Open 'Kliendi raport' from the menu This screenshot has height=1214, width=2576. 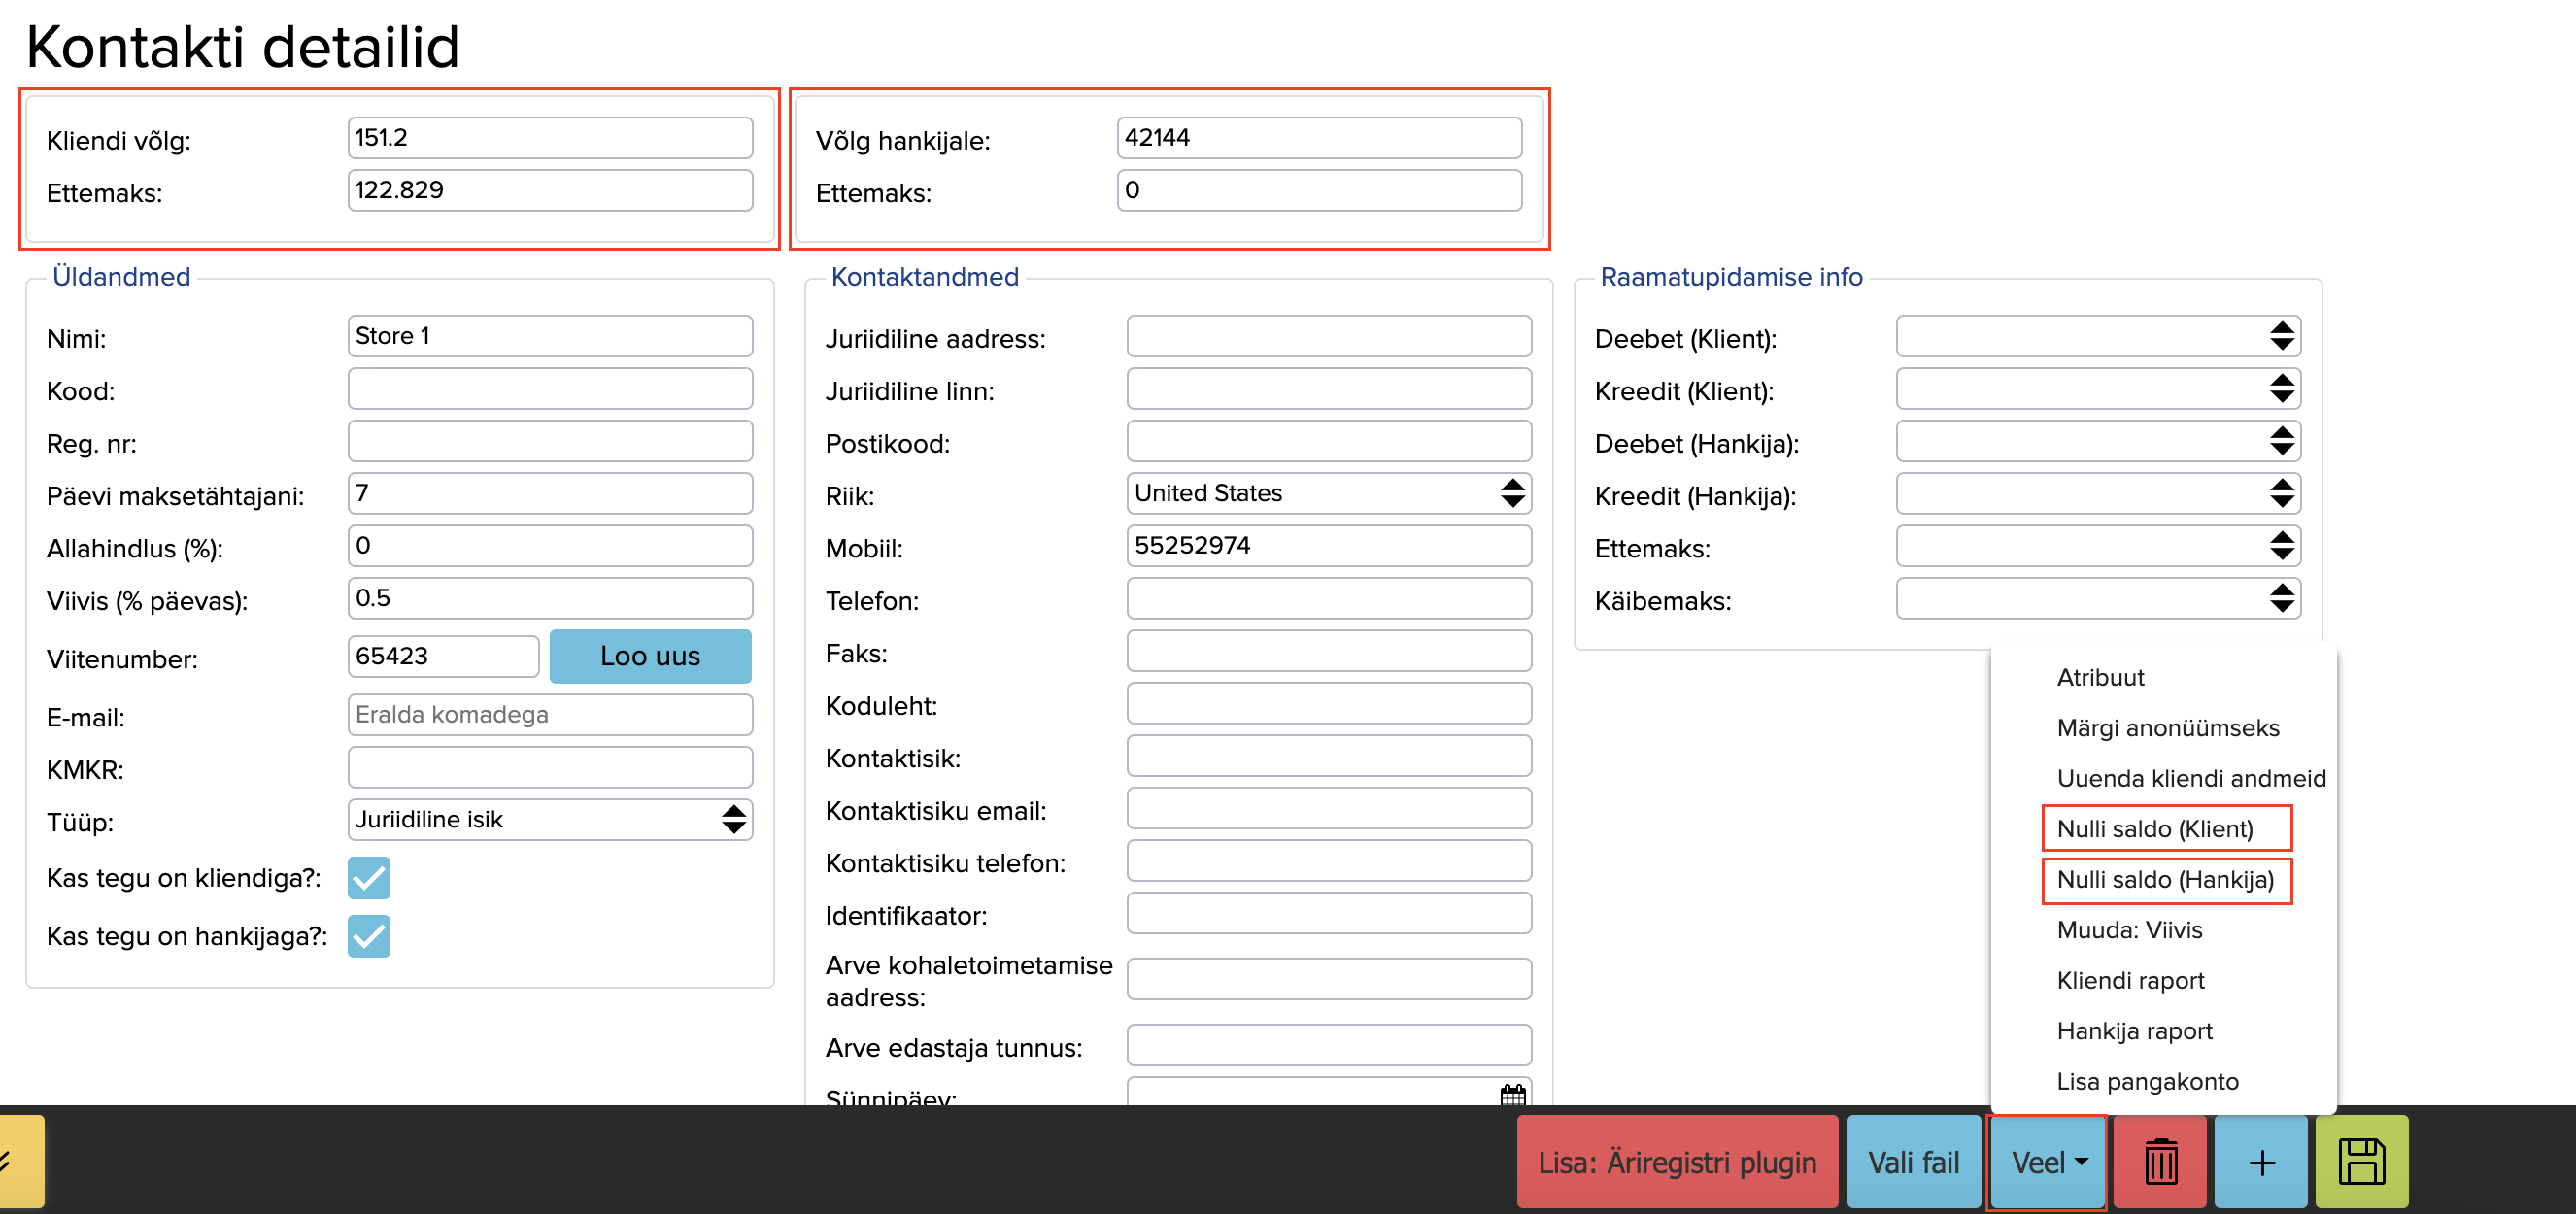[2130, 980]
